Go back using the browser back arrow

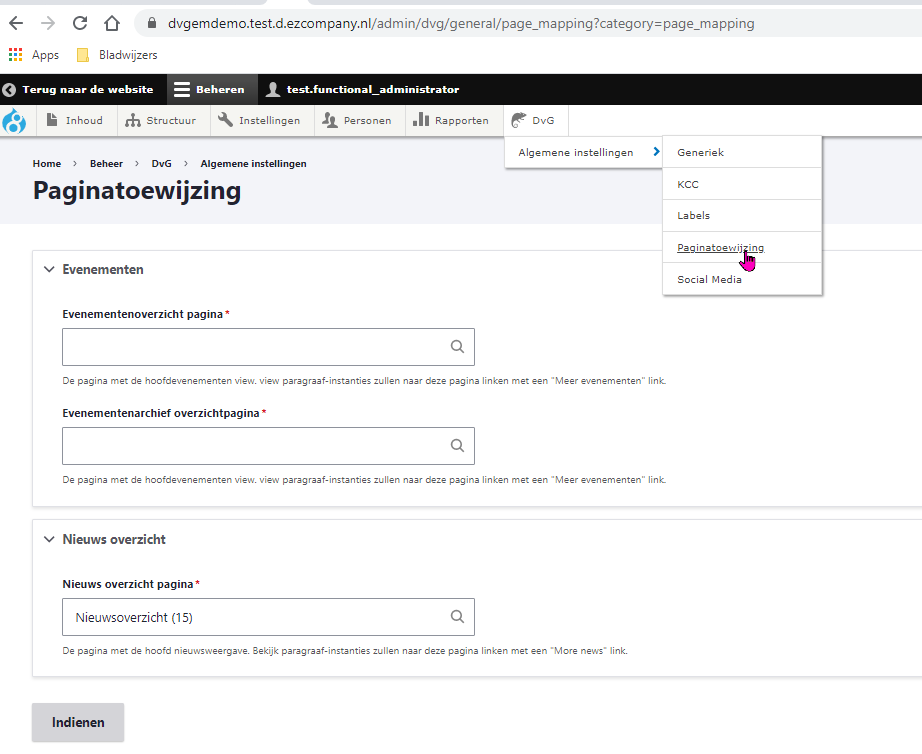pos(16,23)
